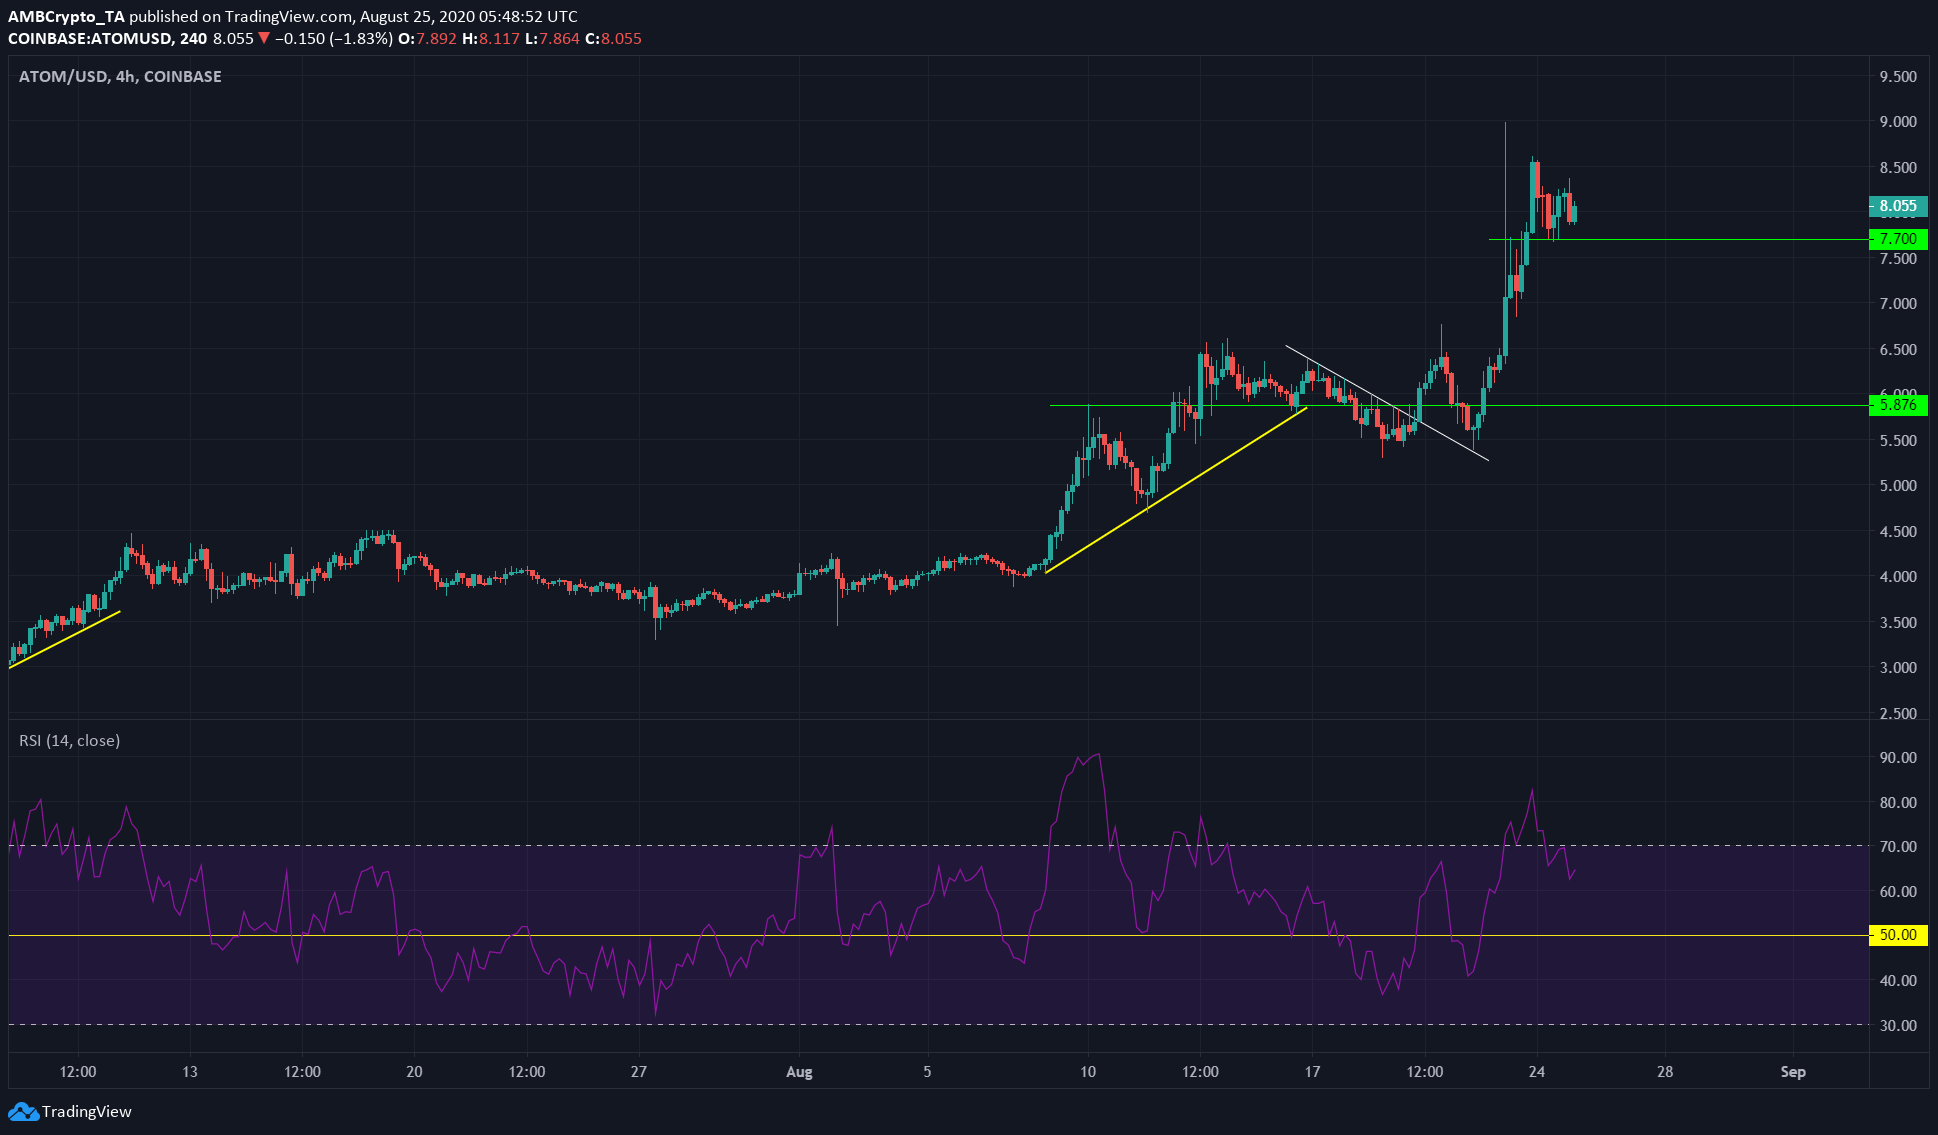Screen dimensions: 1938x1135
Task: Click the TradingView cloud logo icon
Action: pyautogui.click(x=23, y=1111)
